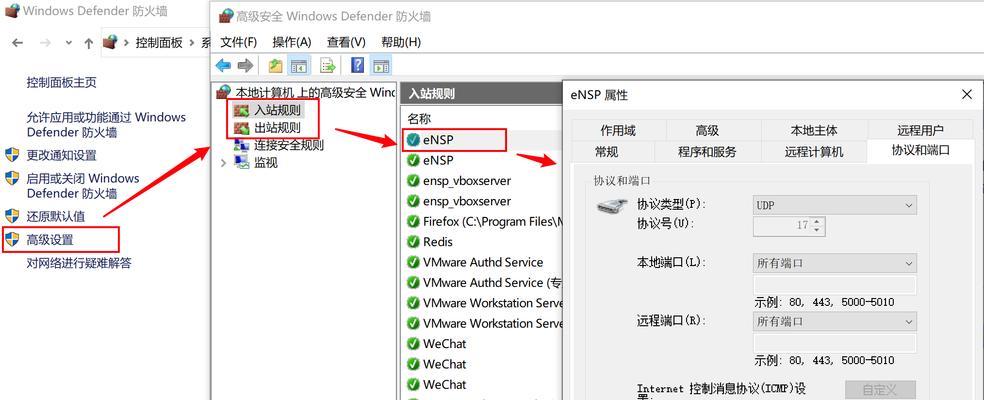Switch to the 远程计算机 tab
This screenshot has height=400, width=984.
814,152
